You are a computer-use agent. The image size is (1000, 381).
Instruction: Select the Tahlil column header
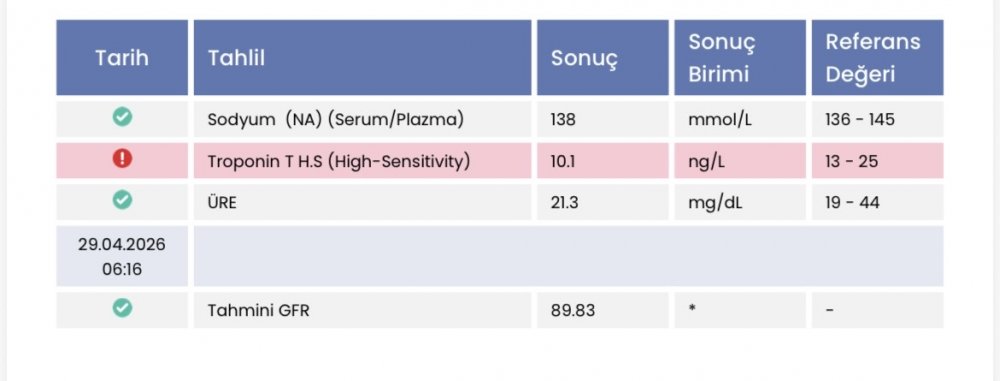click(x=362, y=57)
